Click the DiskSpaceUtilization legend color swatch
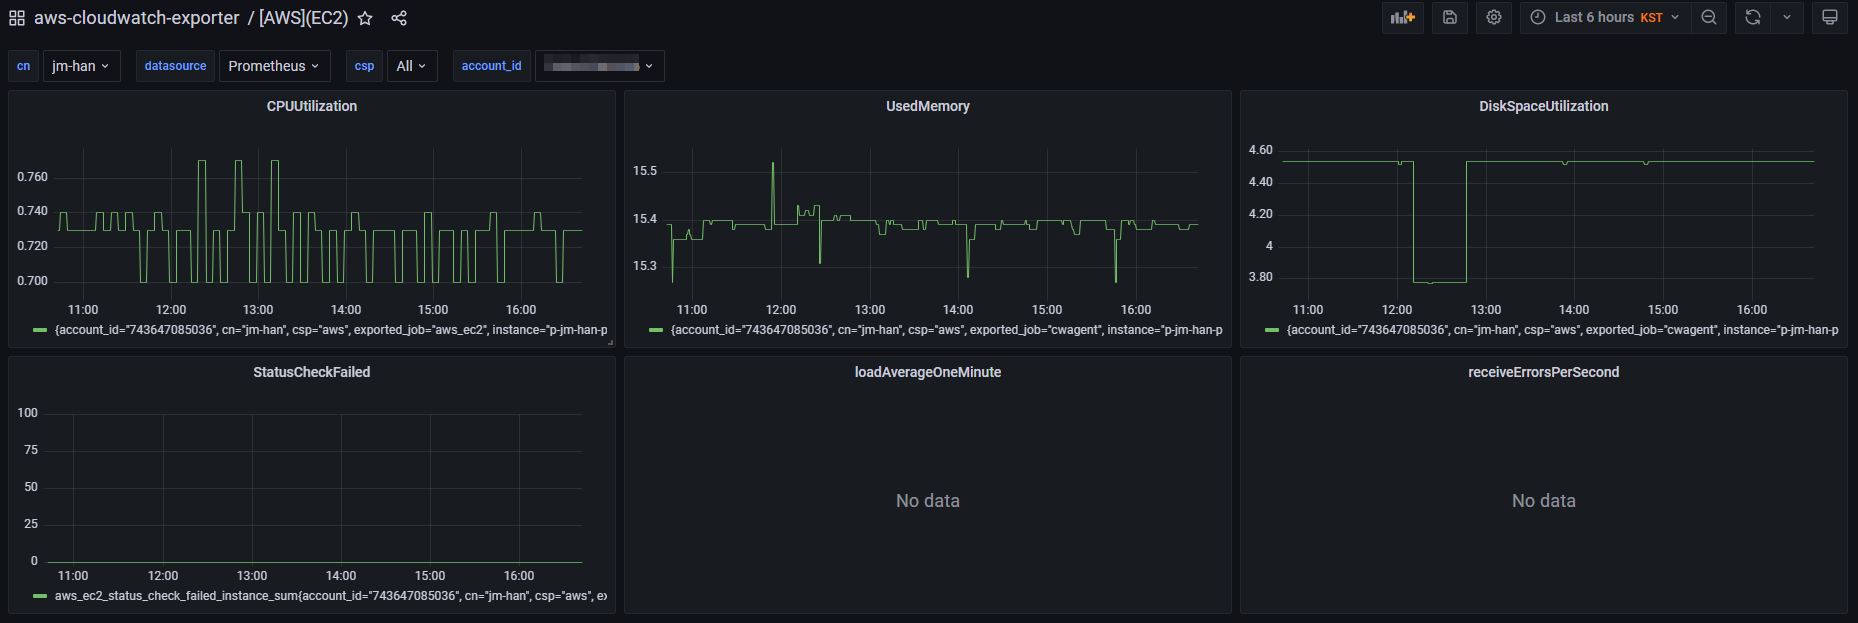Viewport: 1858px width, 623px height. 1272,330
